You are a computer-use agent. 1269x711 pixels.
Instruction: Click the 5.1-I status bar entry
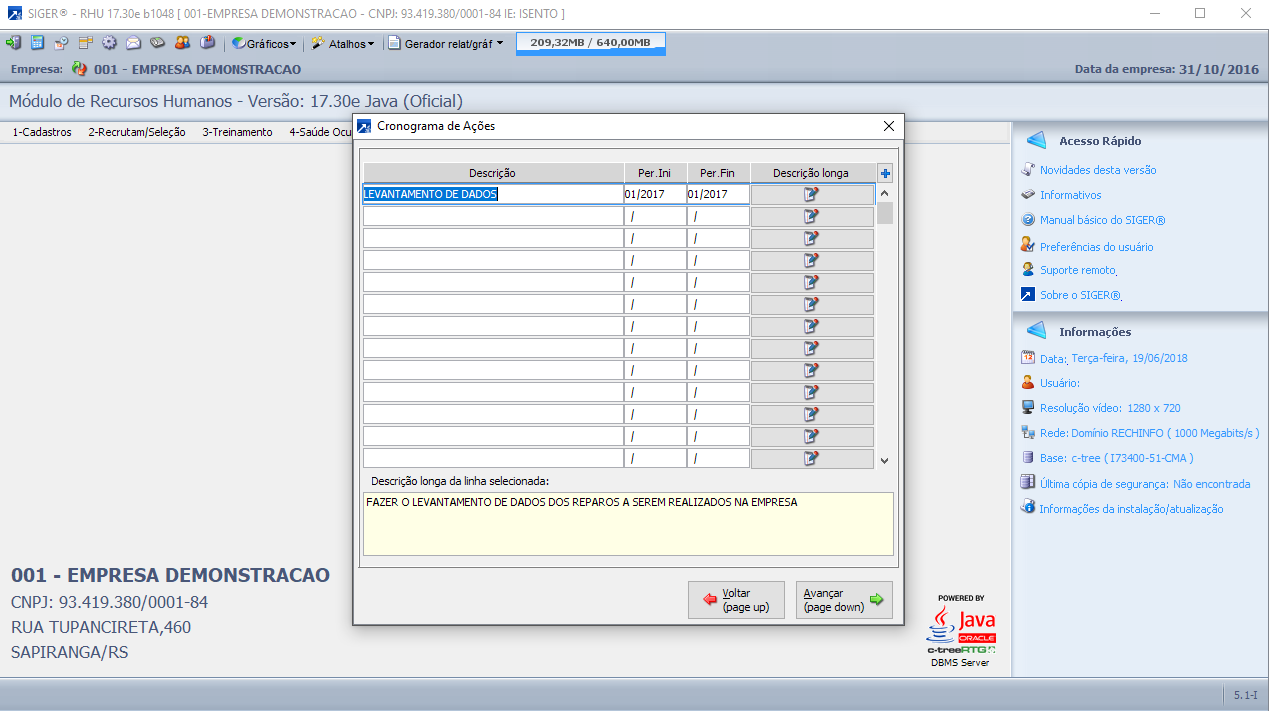(x=1245, y=694)
